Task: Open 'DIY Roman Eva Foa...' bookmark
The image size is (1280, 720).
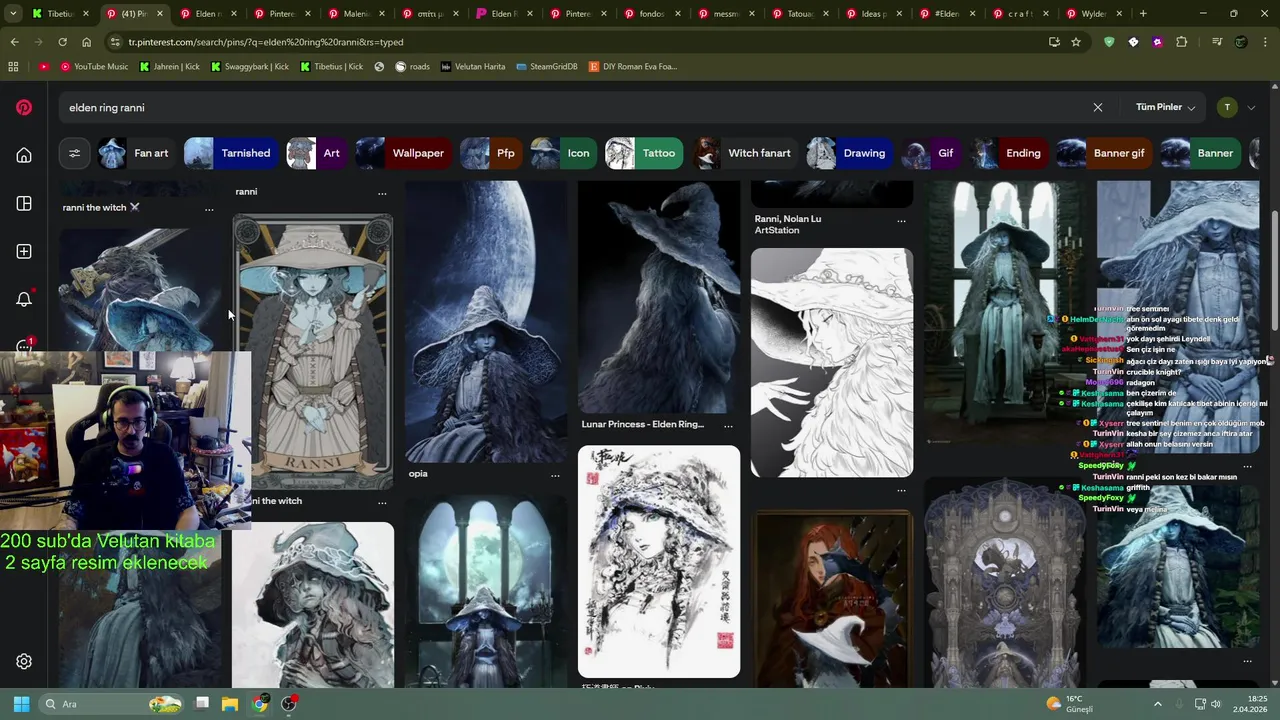Action: pos(633,66)
